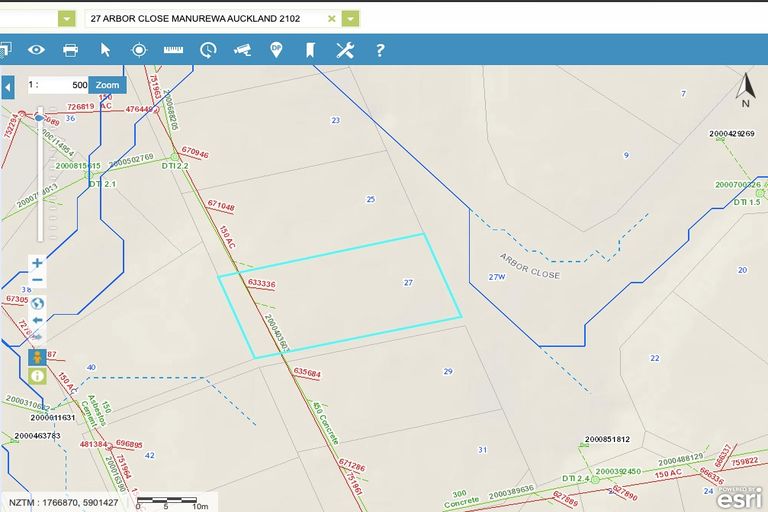
Task: Click pipe label 635684
Action: coord(307,373)
